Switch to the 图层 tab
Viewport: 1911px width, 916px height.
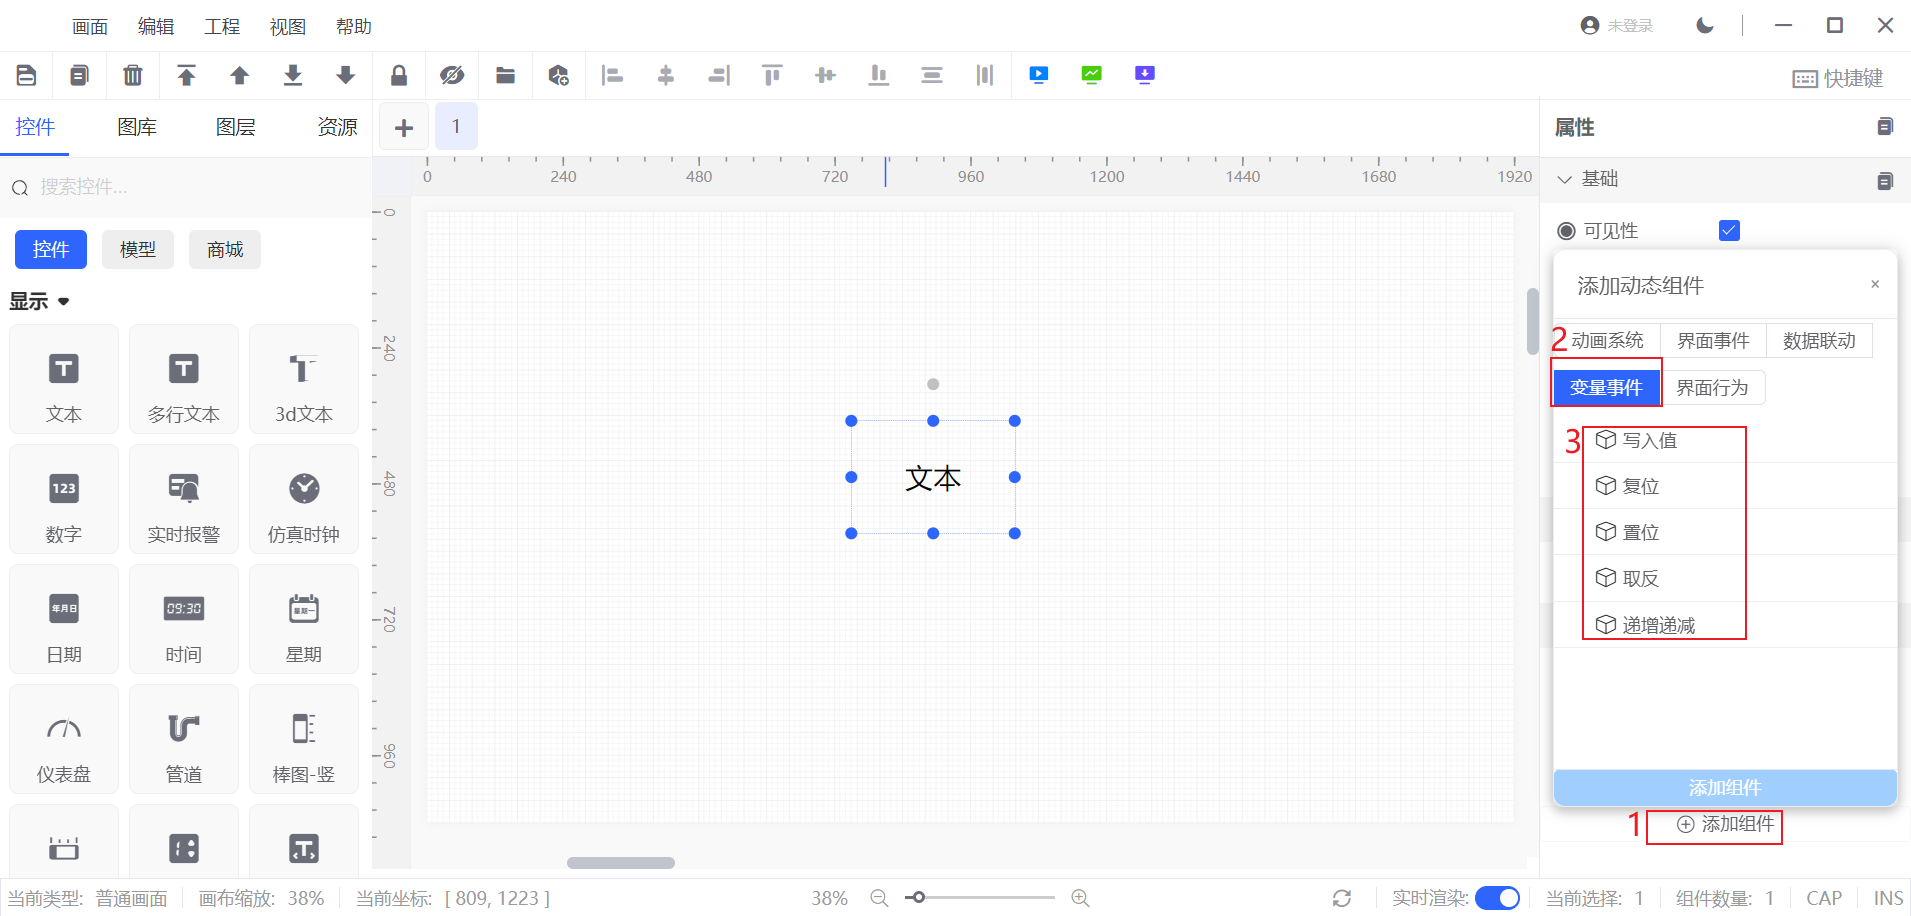click(x=235, y=127)
